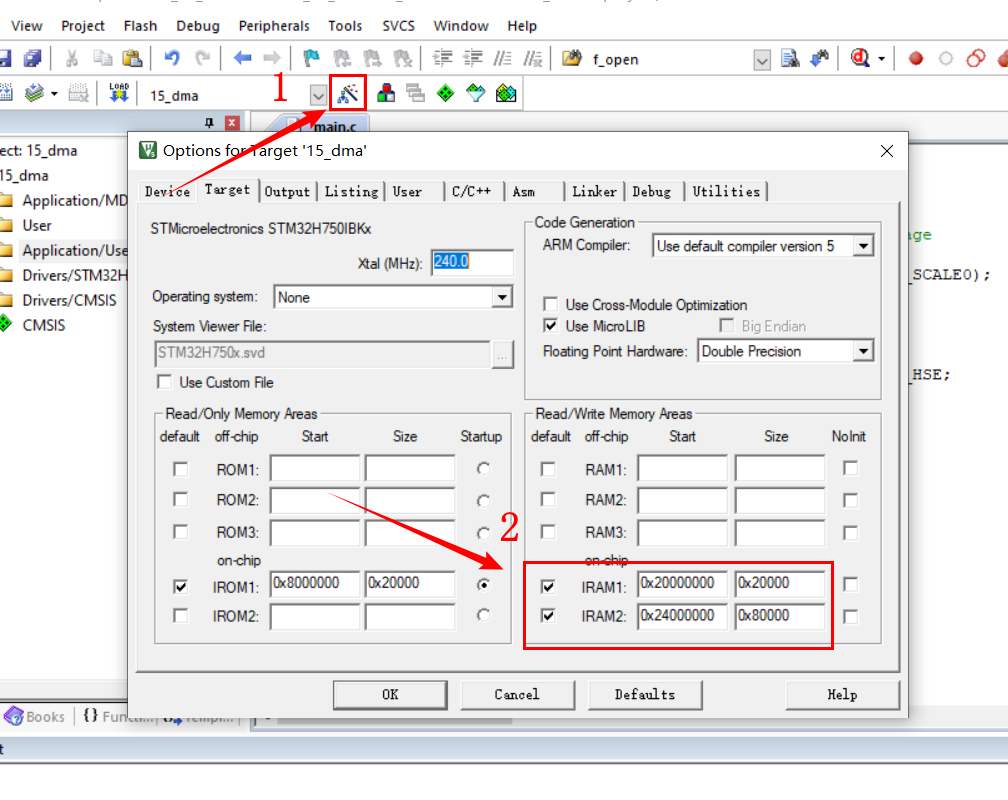This screenshot has width=1008, height=800.
Task: Switch to the C/C++ tab
Action: [x=471, y=191]
